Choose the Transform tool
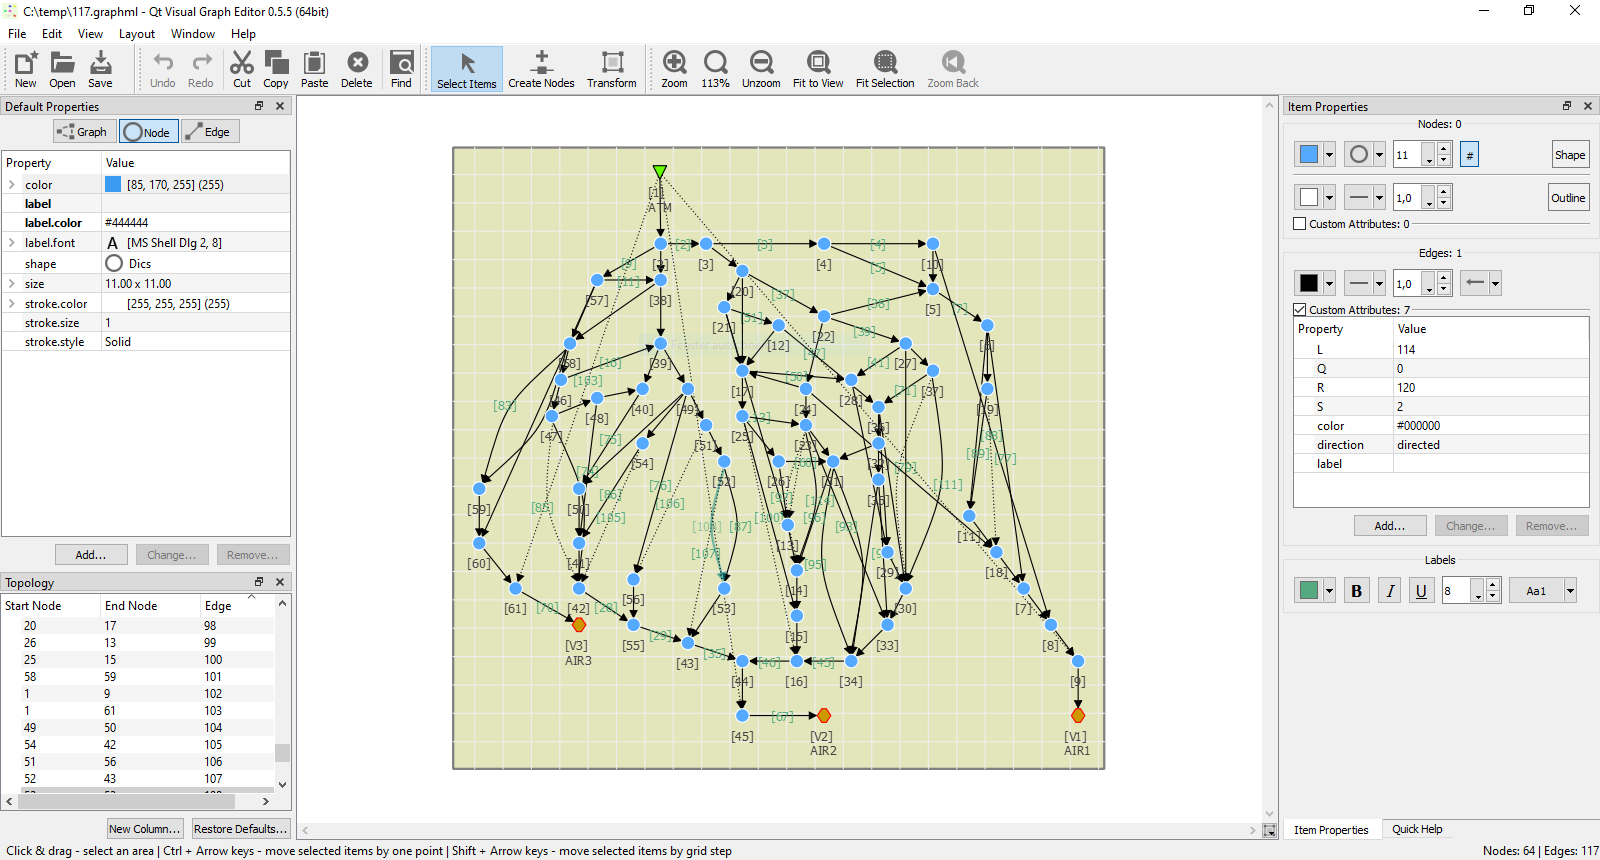The height and width of the screenshot is (860, 1600). click(x=612, y=70)
